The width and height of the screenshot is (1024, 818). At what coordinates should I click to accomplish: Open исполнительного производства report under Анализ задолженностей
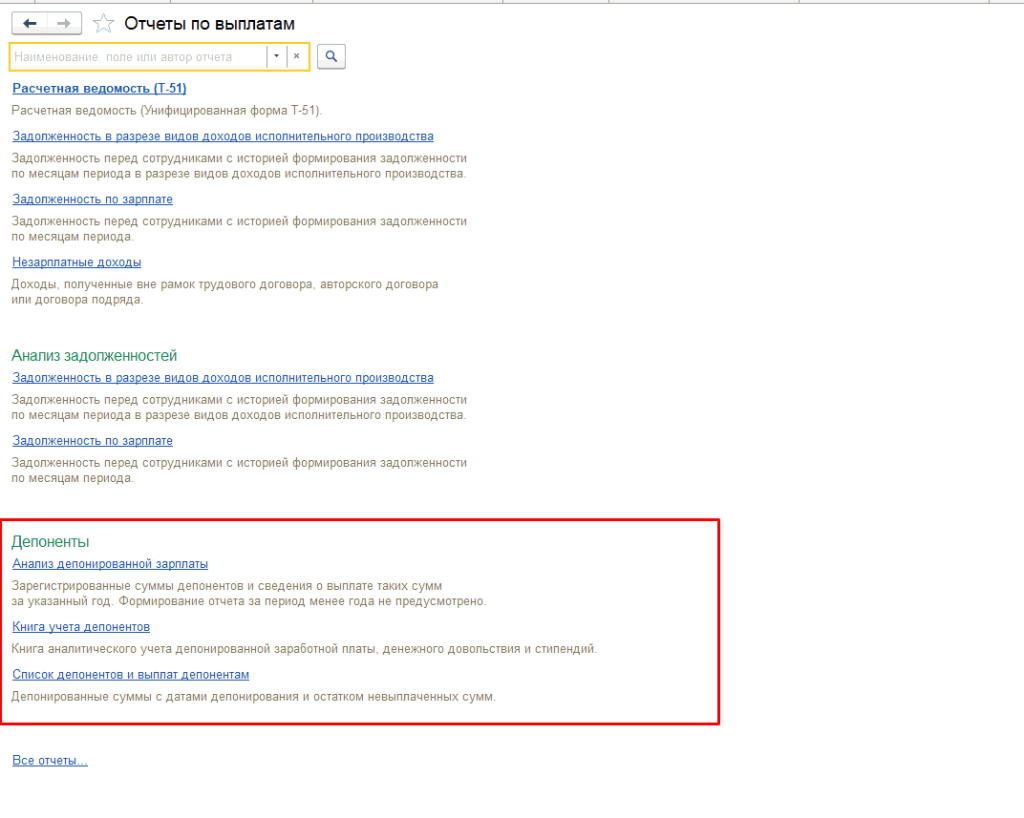222,378
